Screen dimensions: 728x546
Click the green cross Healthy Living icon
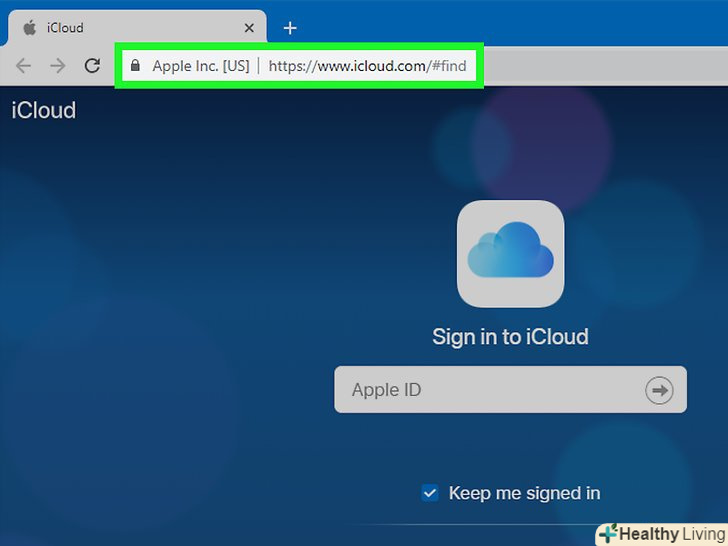click(607, 533)
